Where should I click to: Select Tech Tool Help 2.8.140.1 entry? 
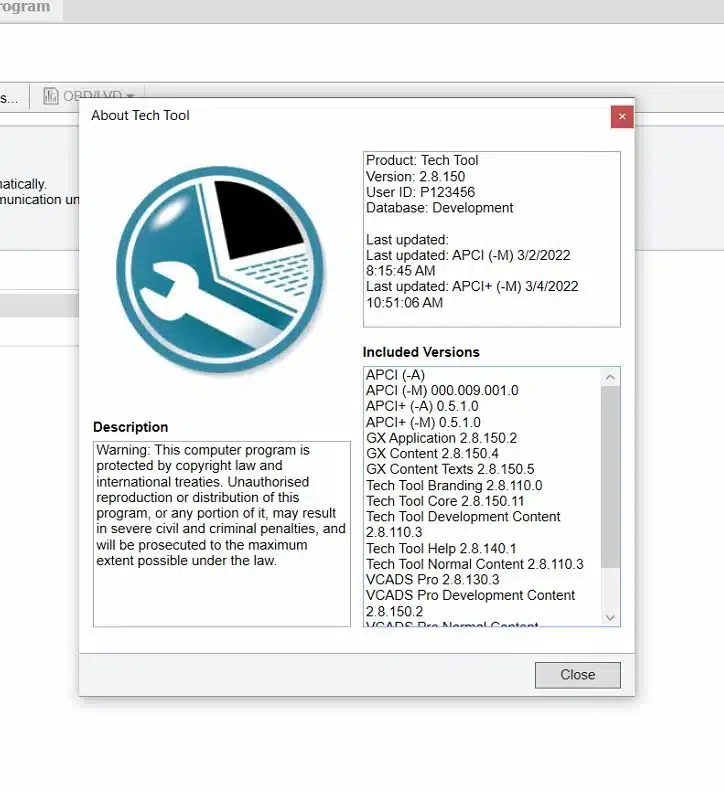tap(441, 548)
